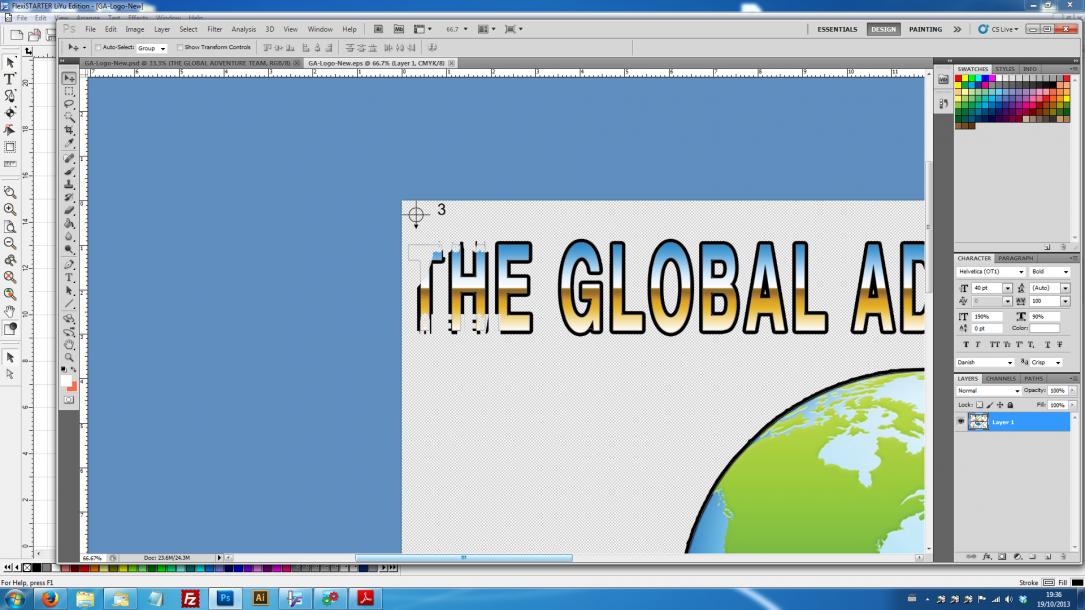Toggle Faux Italic in Character panel
This screenshot has width=1085, height=610.
pyautogui.click(x=978, y=344)
